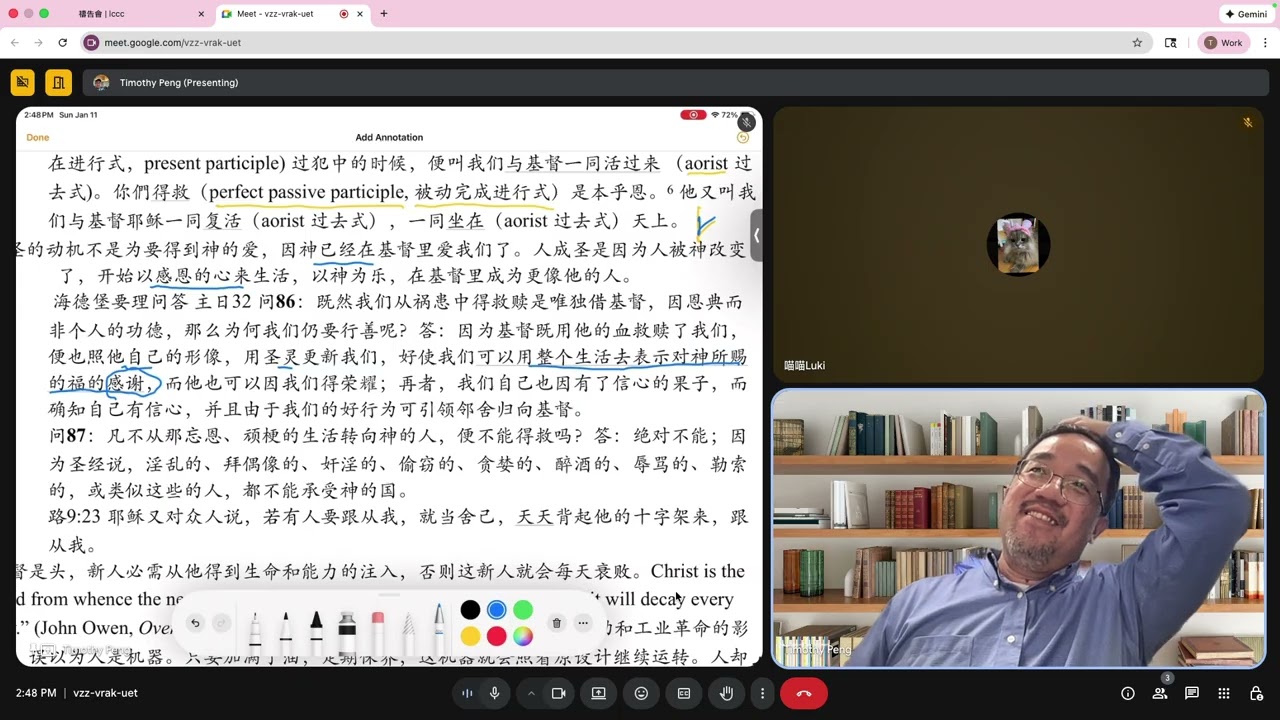Open the rainbow color picker wheel
This screenshot has height=720, width=1280.
[x=523, y=636]
